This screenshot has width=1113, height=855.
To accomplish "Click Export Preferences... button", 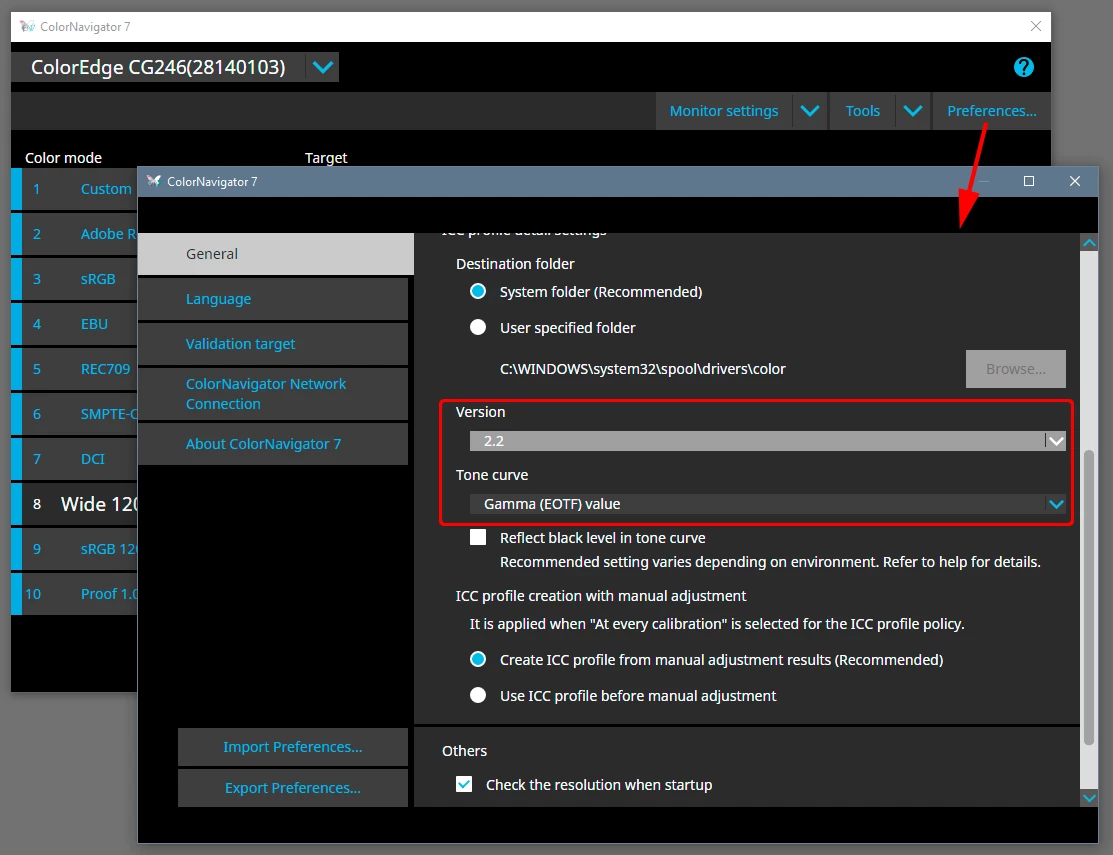I will pos(292,788).
